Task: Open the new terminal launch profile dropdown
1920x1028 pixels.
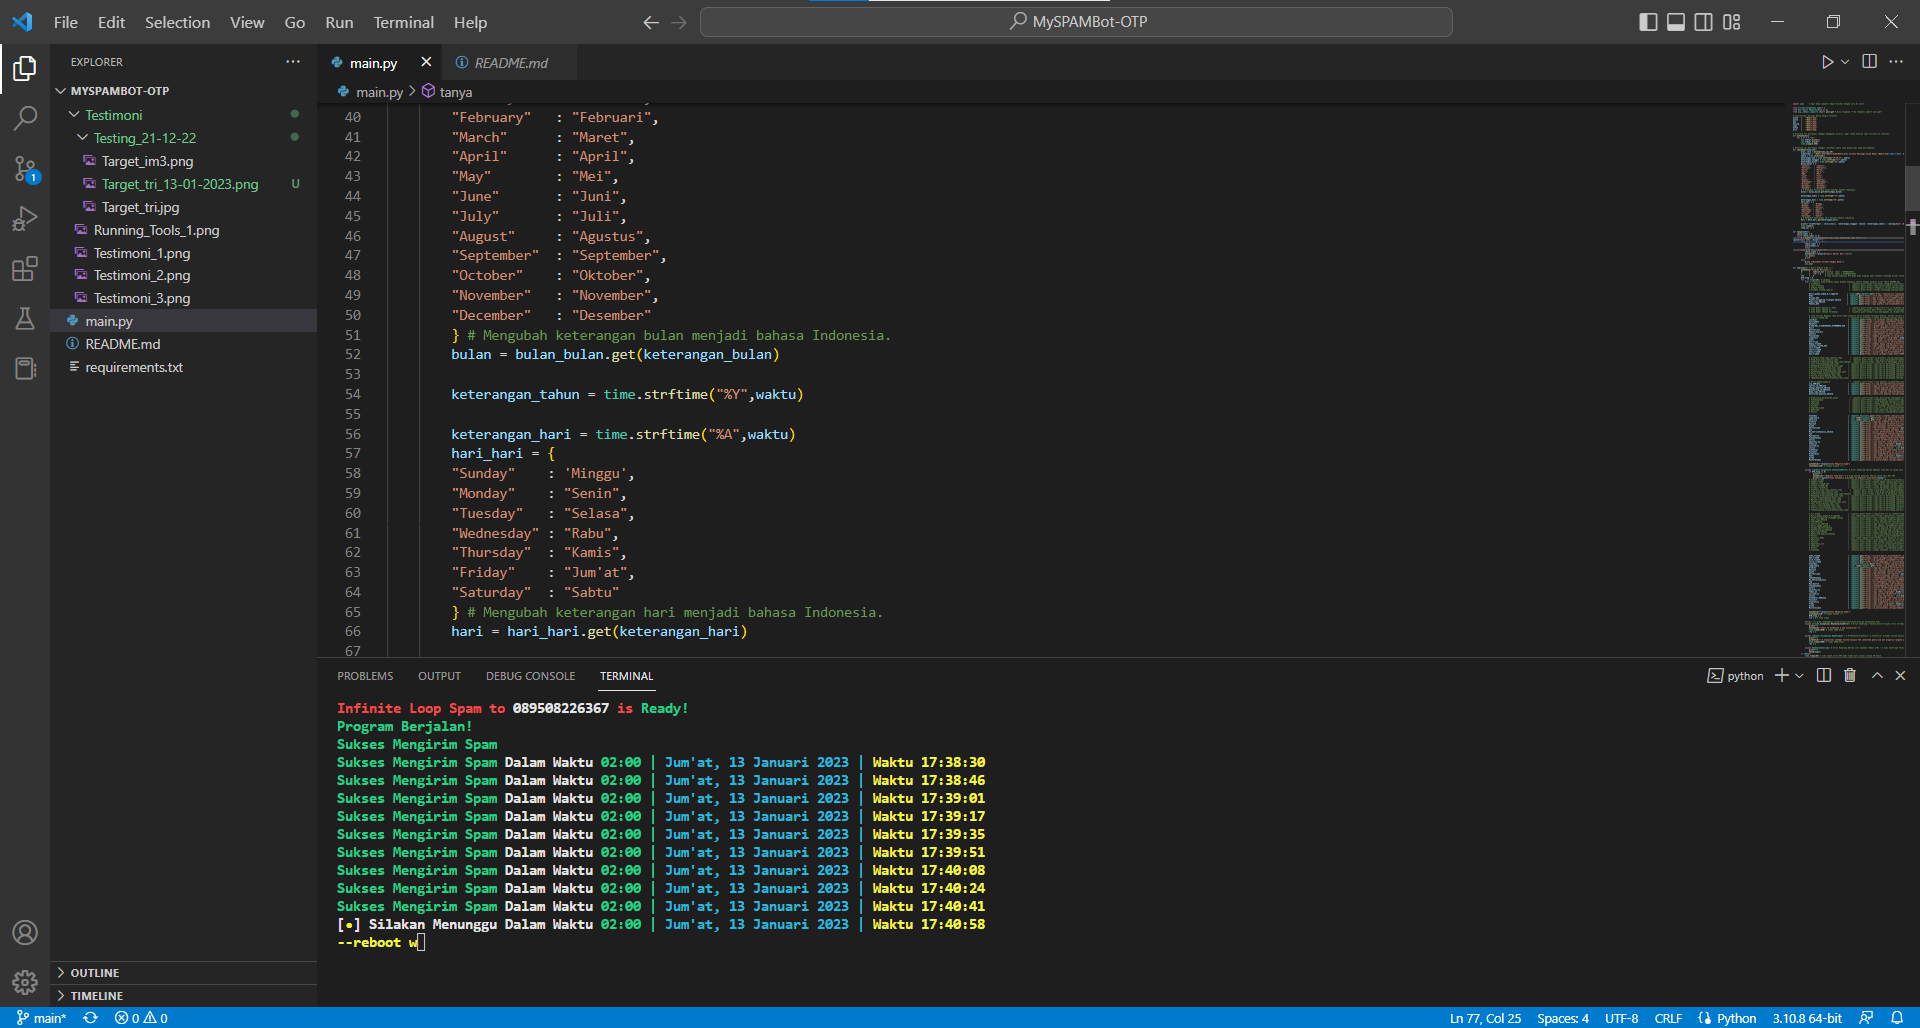Action: (1800, 676)
